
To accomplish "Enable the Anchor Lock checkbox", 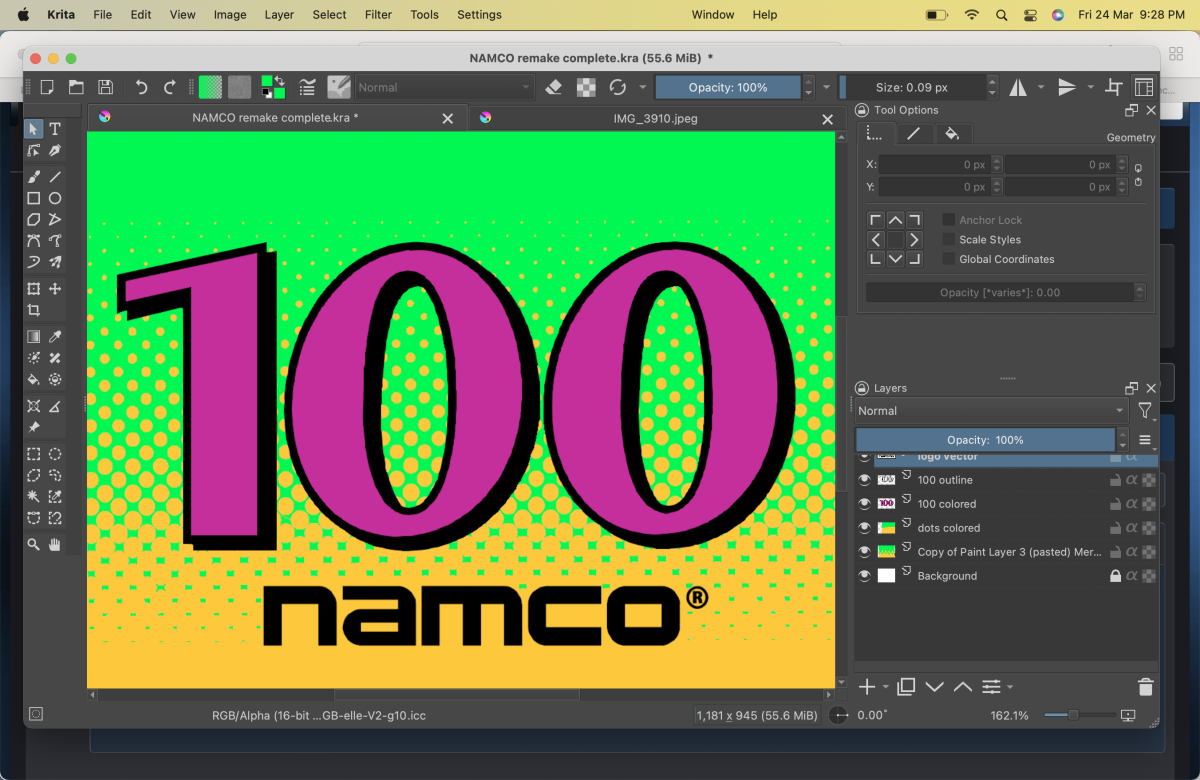I will click(949, 220).
